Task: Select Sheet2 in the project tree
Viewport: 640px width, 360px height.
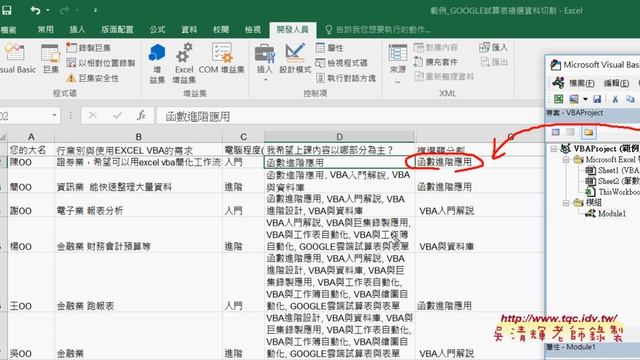Action: pyautogui.click(x=612, y=181)
